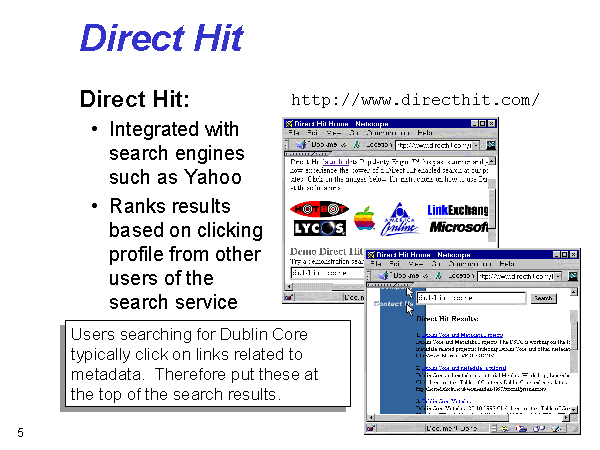The height and width of the screenshot is (450, 600).
Task: Click the page proxy icon beside Location, results window
Action: click(439, 276)
